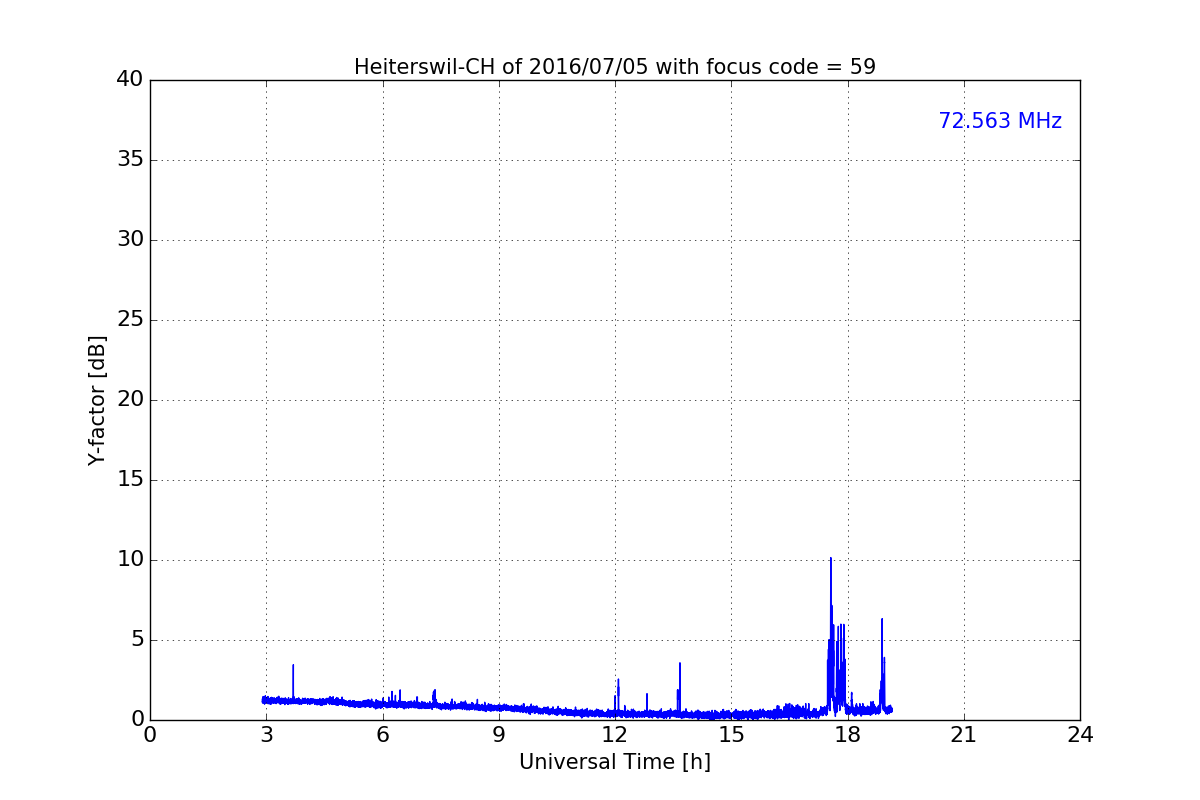1200x800 pixels.
Task: Click the y-axis tick label 40
Action: click(x=130, y=80)
